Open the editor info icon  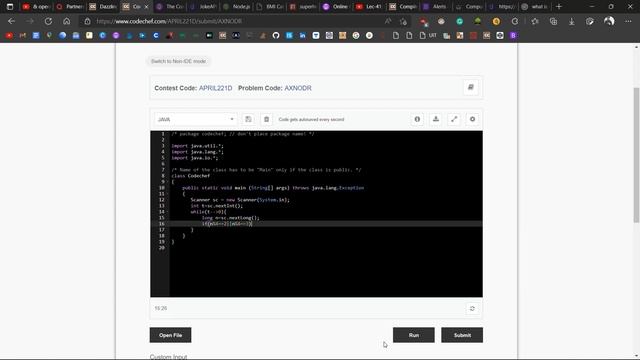click(x=417, y=119)
